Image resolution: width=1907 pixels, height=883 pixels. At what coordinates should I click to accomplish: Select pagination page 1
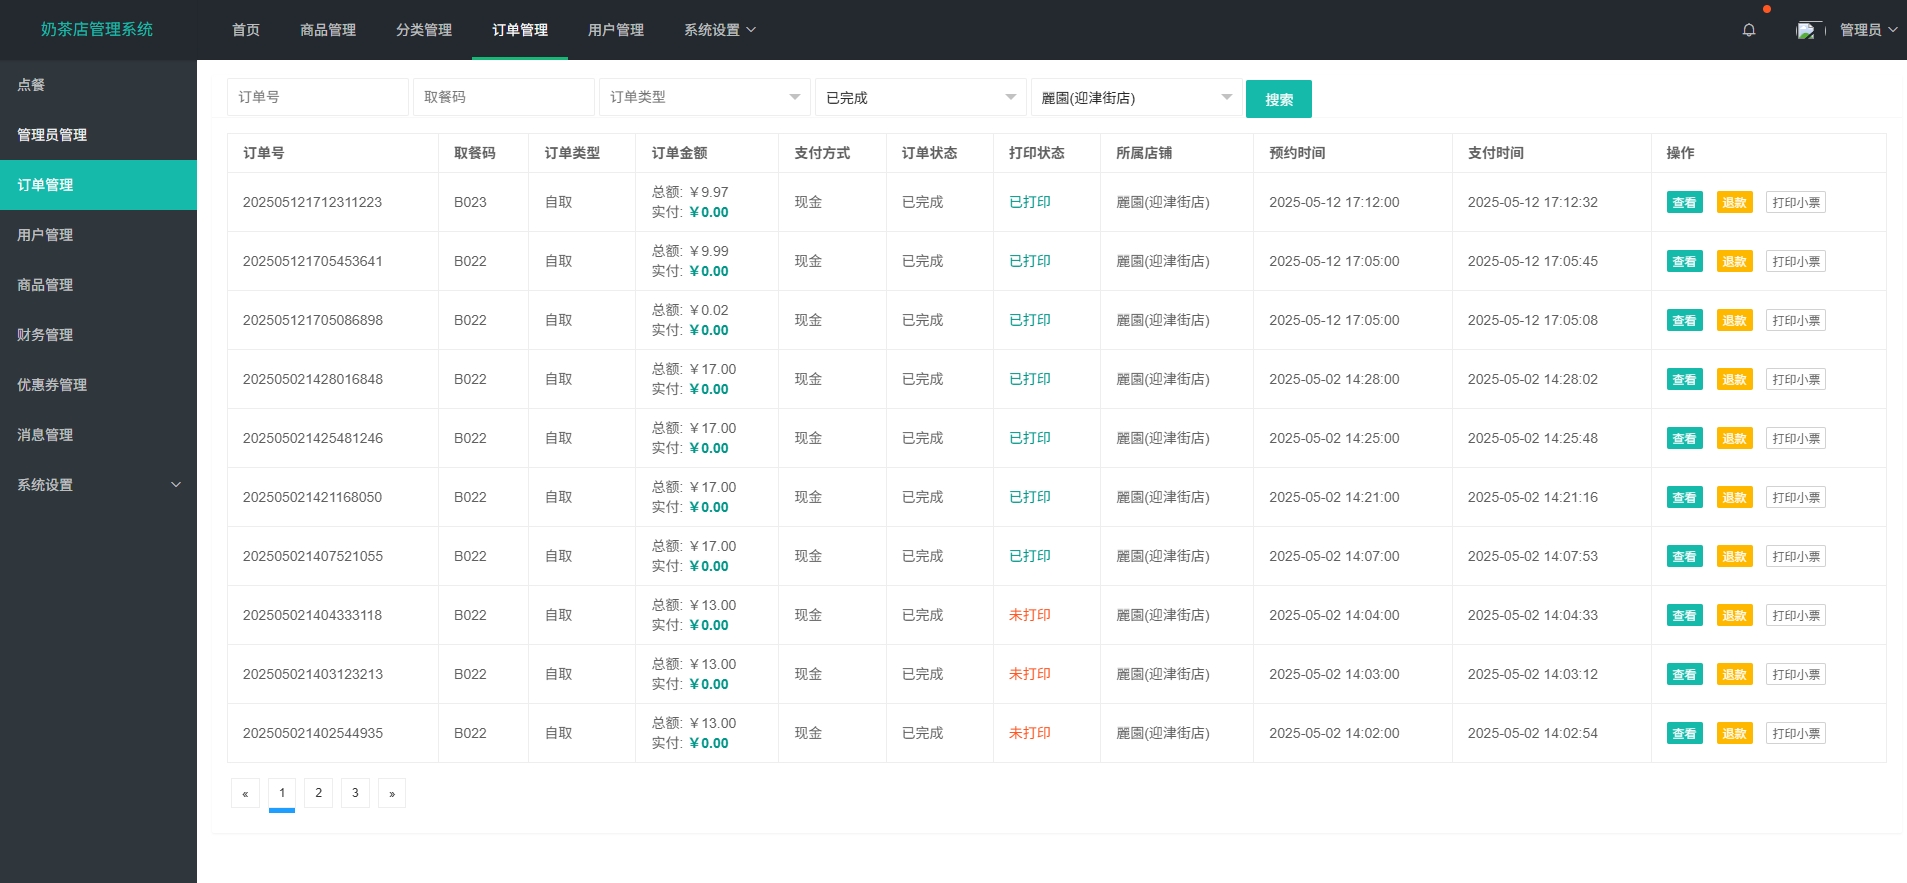click(282, 793)
